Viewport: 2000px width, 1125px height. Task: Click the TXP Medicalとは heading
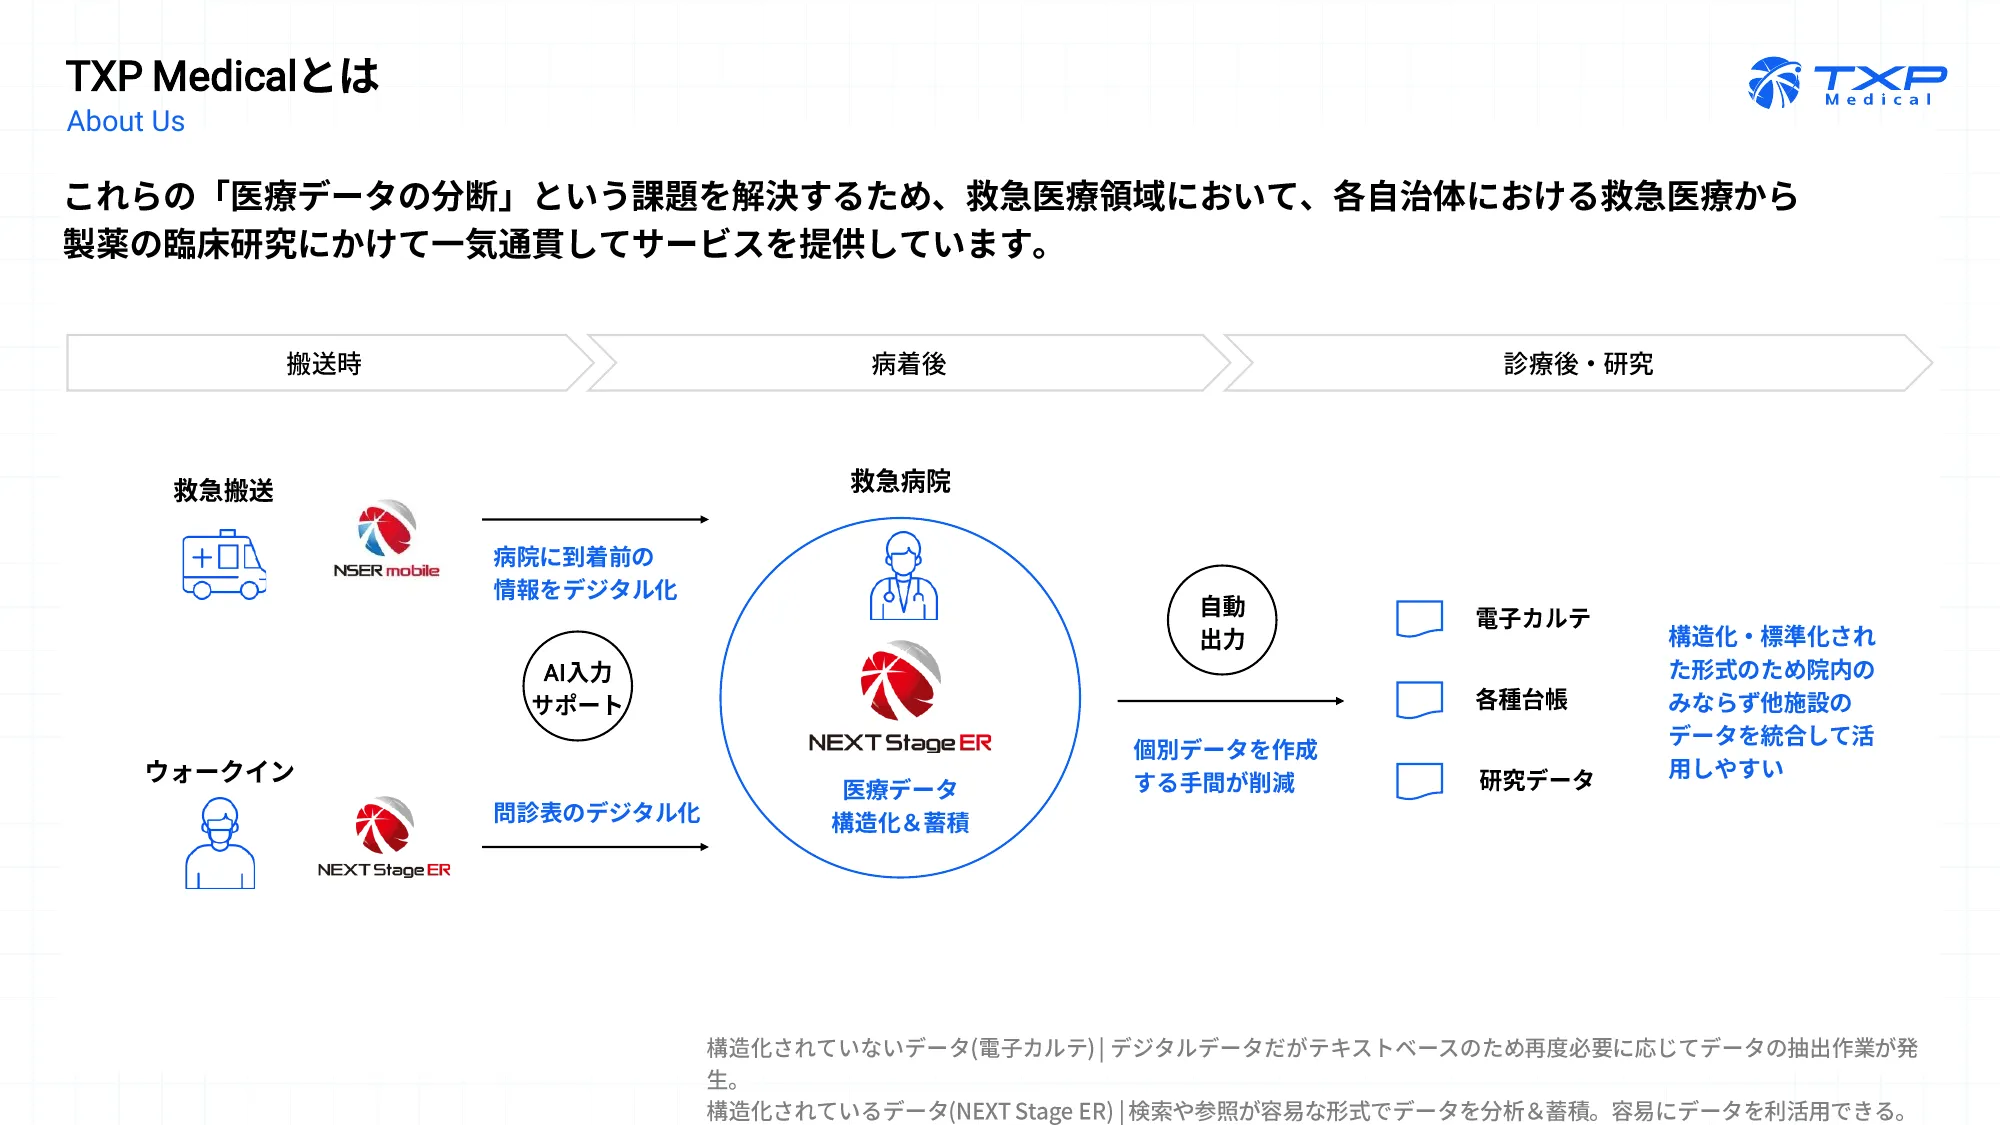(x=223, y=76)
